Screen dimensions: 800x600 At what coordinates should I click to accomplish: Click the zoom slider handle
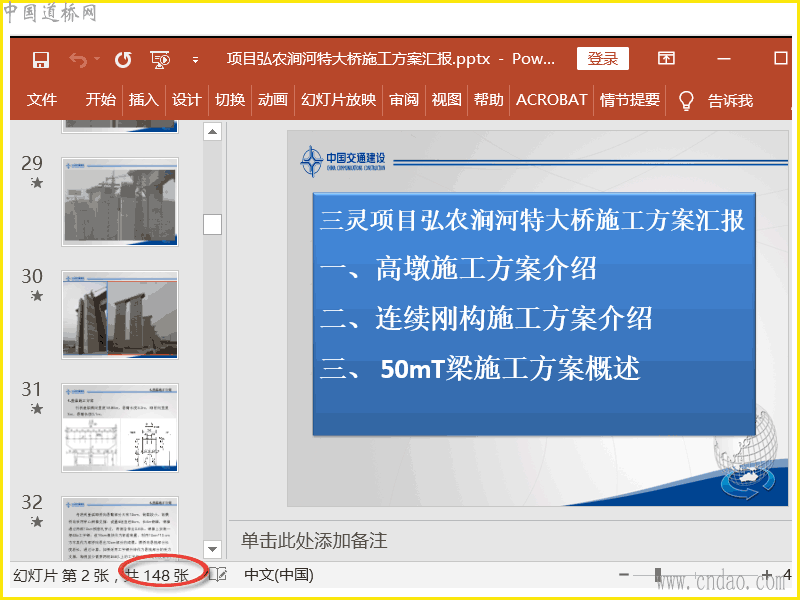point(658,575)
